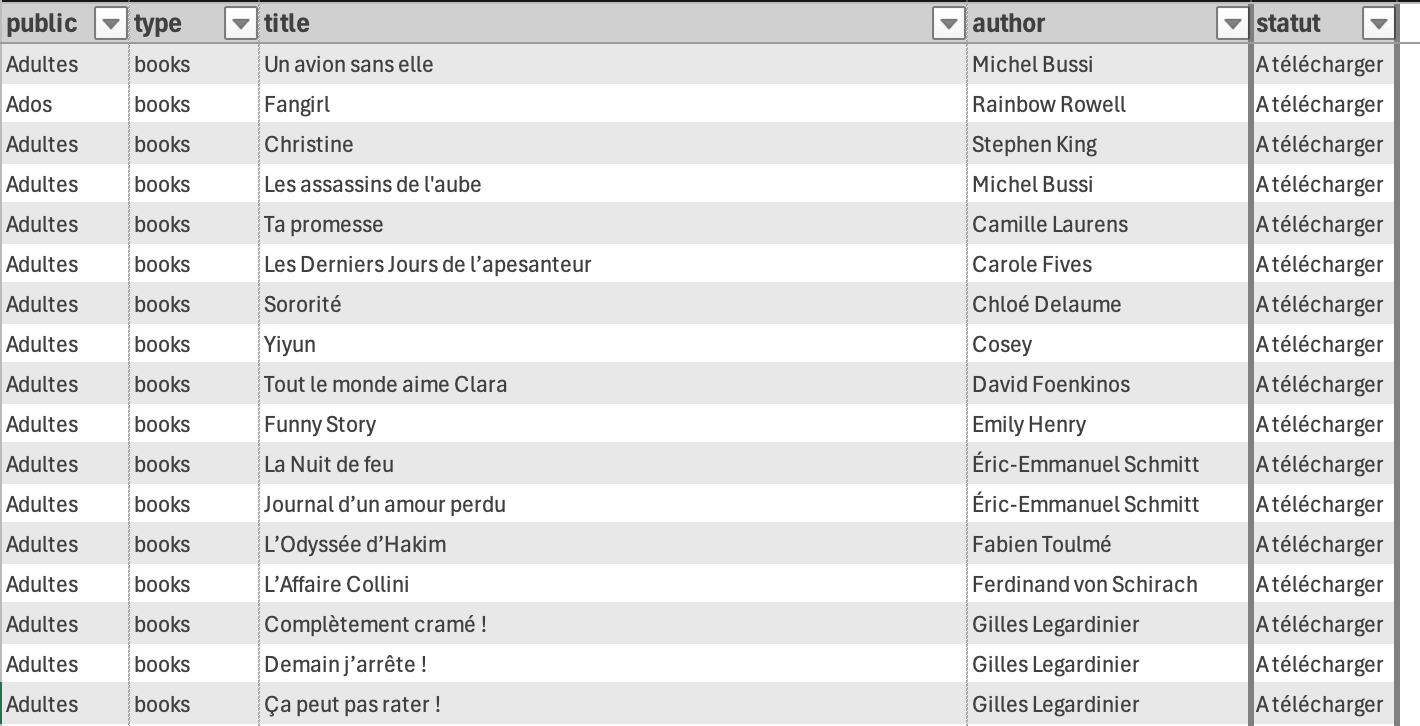Open the type column filter dropdown

click(x=240, y=24)
